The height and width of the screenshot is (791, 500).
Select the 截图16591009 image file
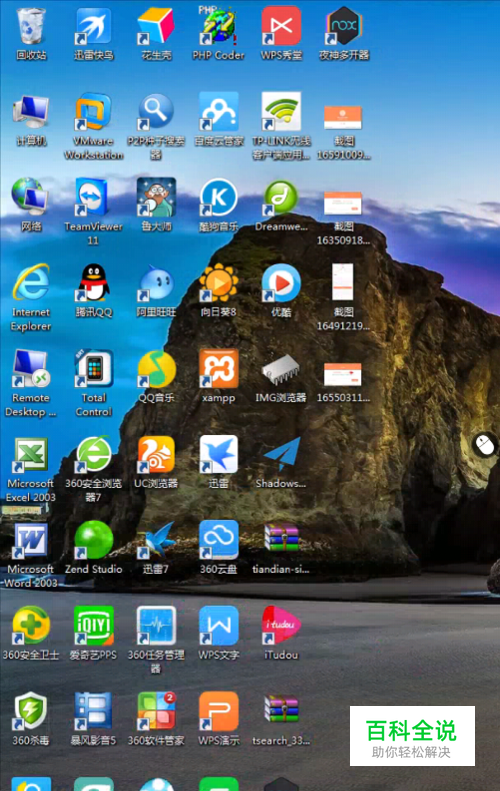[343, 117]
